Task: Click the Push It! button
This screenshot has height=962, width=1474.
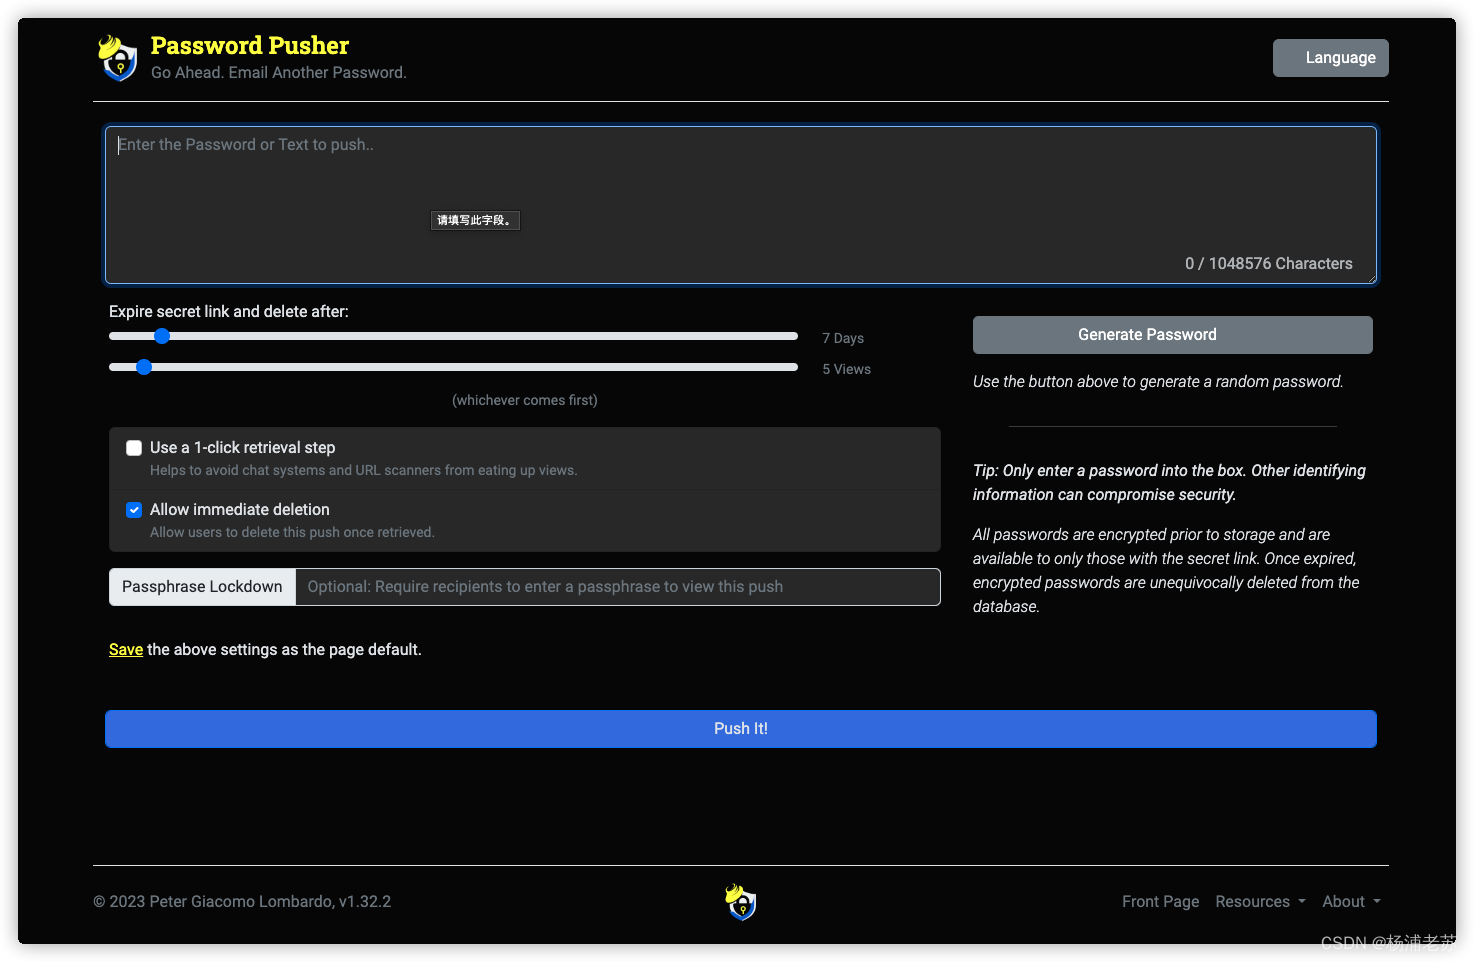Action: point(741,729)
